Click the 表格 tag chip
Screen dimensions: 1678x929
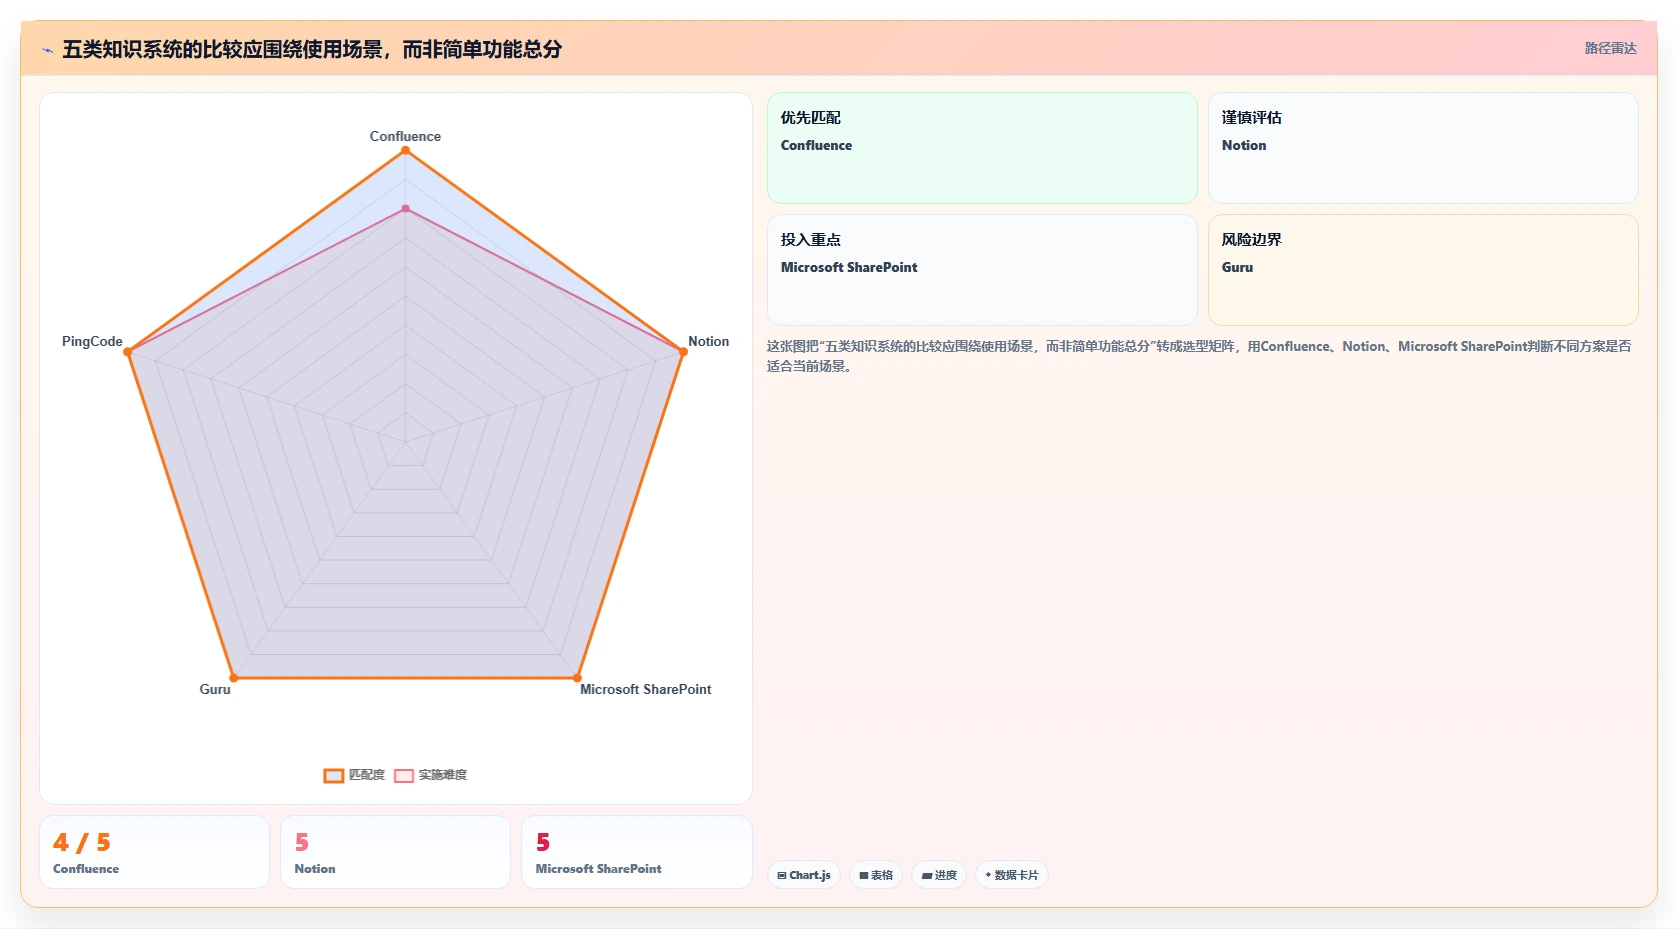coord(876,875)
